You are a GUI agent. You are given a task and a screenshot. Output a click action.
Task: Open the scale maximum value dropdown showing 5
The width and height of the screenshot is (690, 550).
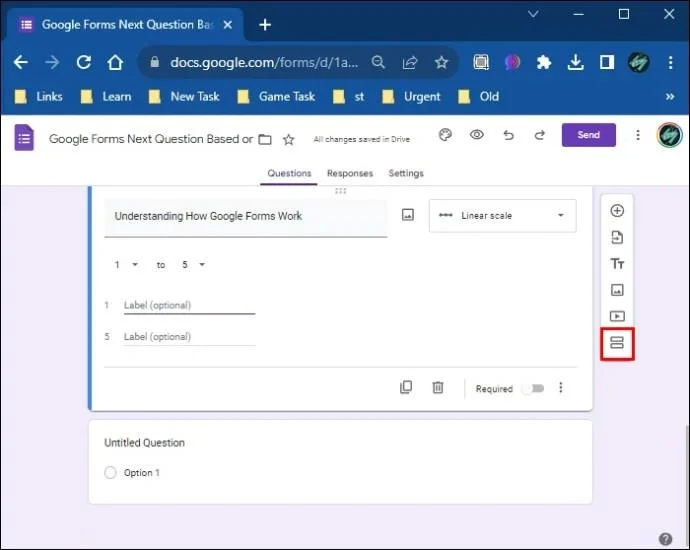[x=194, y=264]
